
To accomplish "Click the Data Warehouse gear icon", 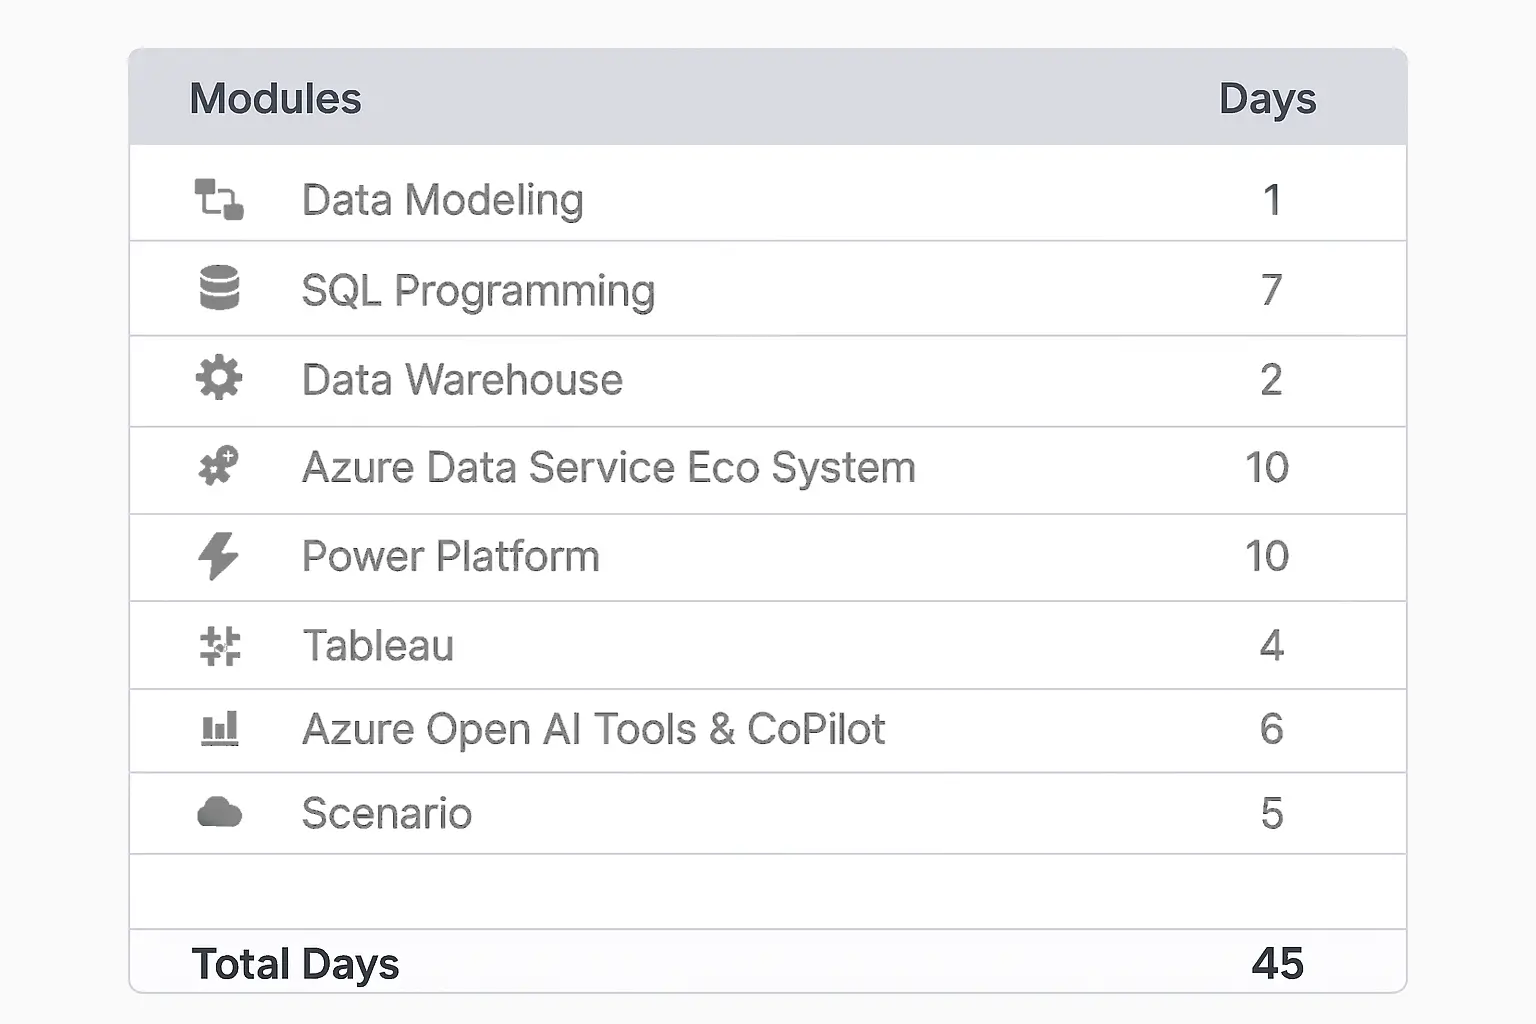I will click(x=219, y=378).
